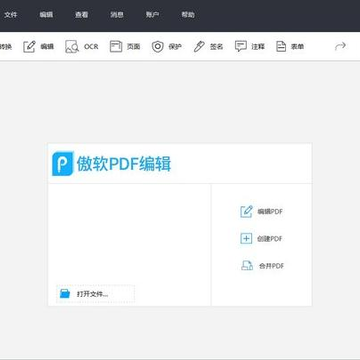
Task: Click the 保护 shield icon
Action: (x=158, y=46)
